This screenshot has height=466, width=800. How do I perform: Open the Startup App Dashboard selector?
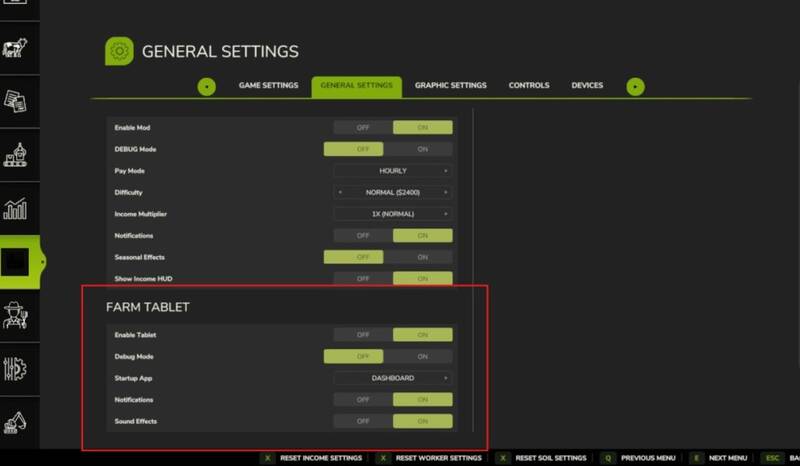point(392,378)
